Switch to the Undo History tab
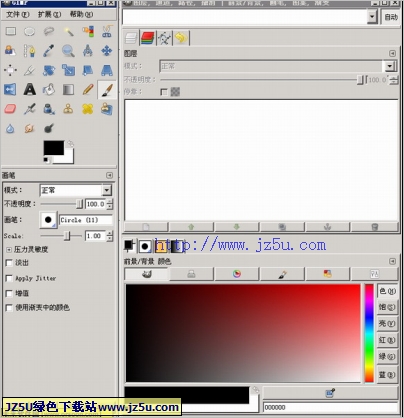The width and height of the screenshot is (404, 418). coord(181,38)
